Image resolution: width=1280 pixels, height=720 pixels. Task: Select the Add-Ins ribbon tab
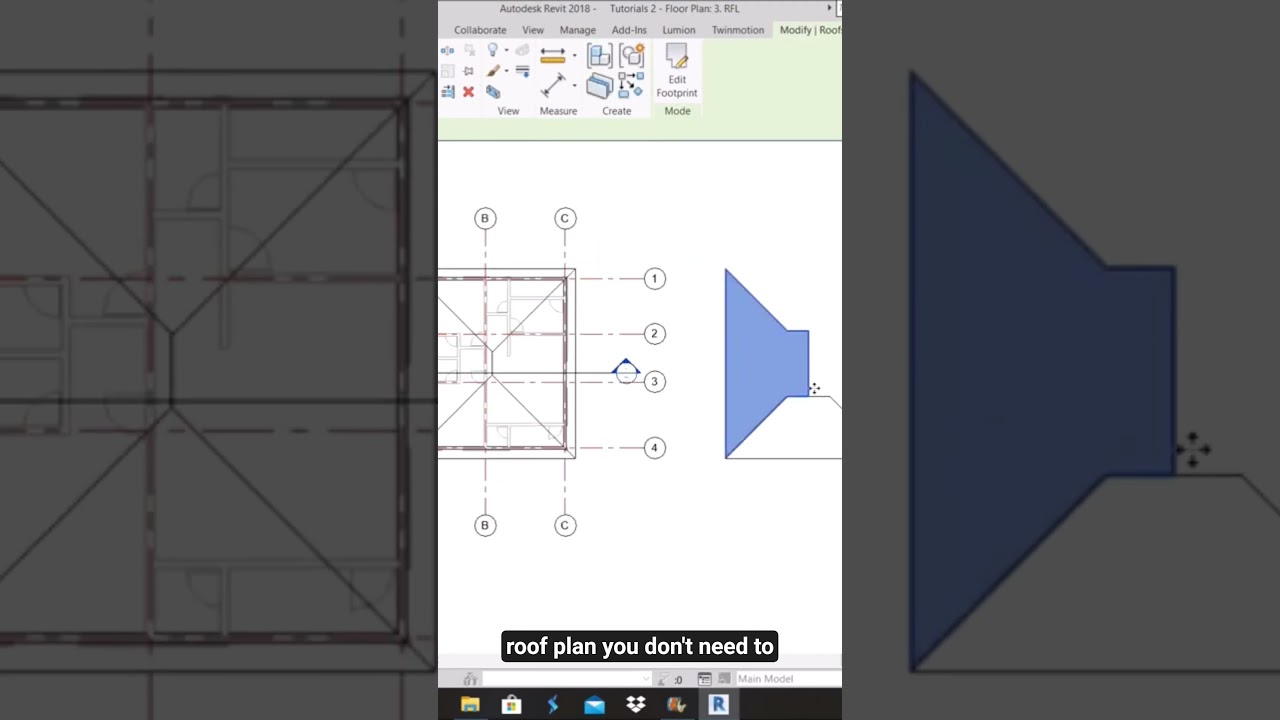point(629,30)
